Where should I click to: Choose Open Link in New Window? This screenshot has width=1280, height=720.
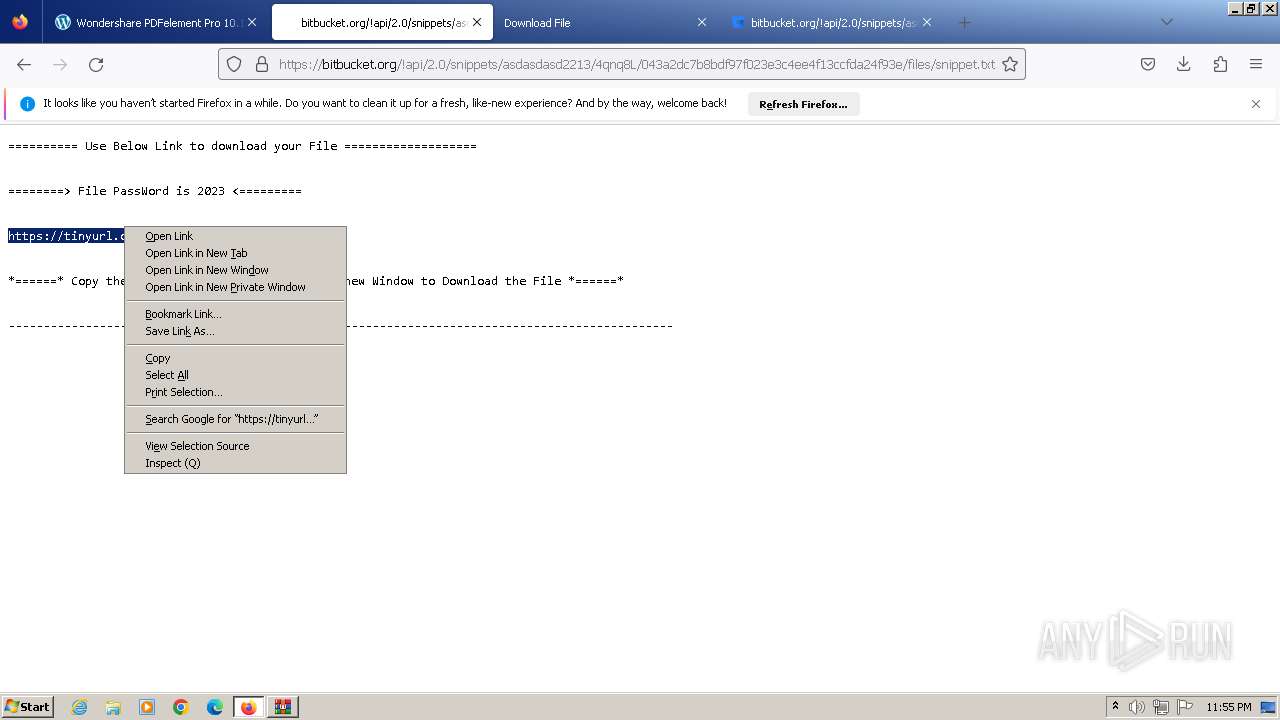[235, 270]
